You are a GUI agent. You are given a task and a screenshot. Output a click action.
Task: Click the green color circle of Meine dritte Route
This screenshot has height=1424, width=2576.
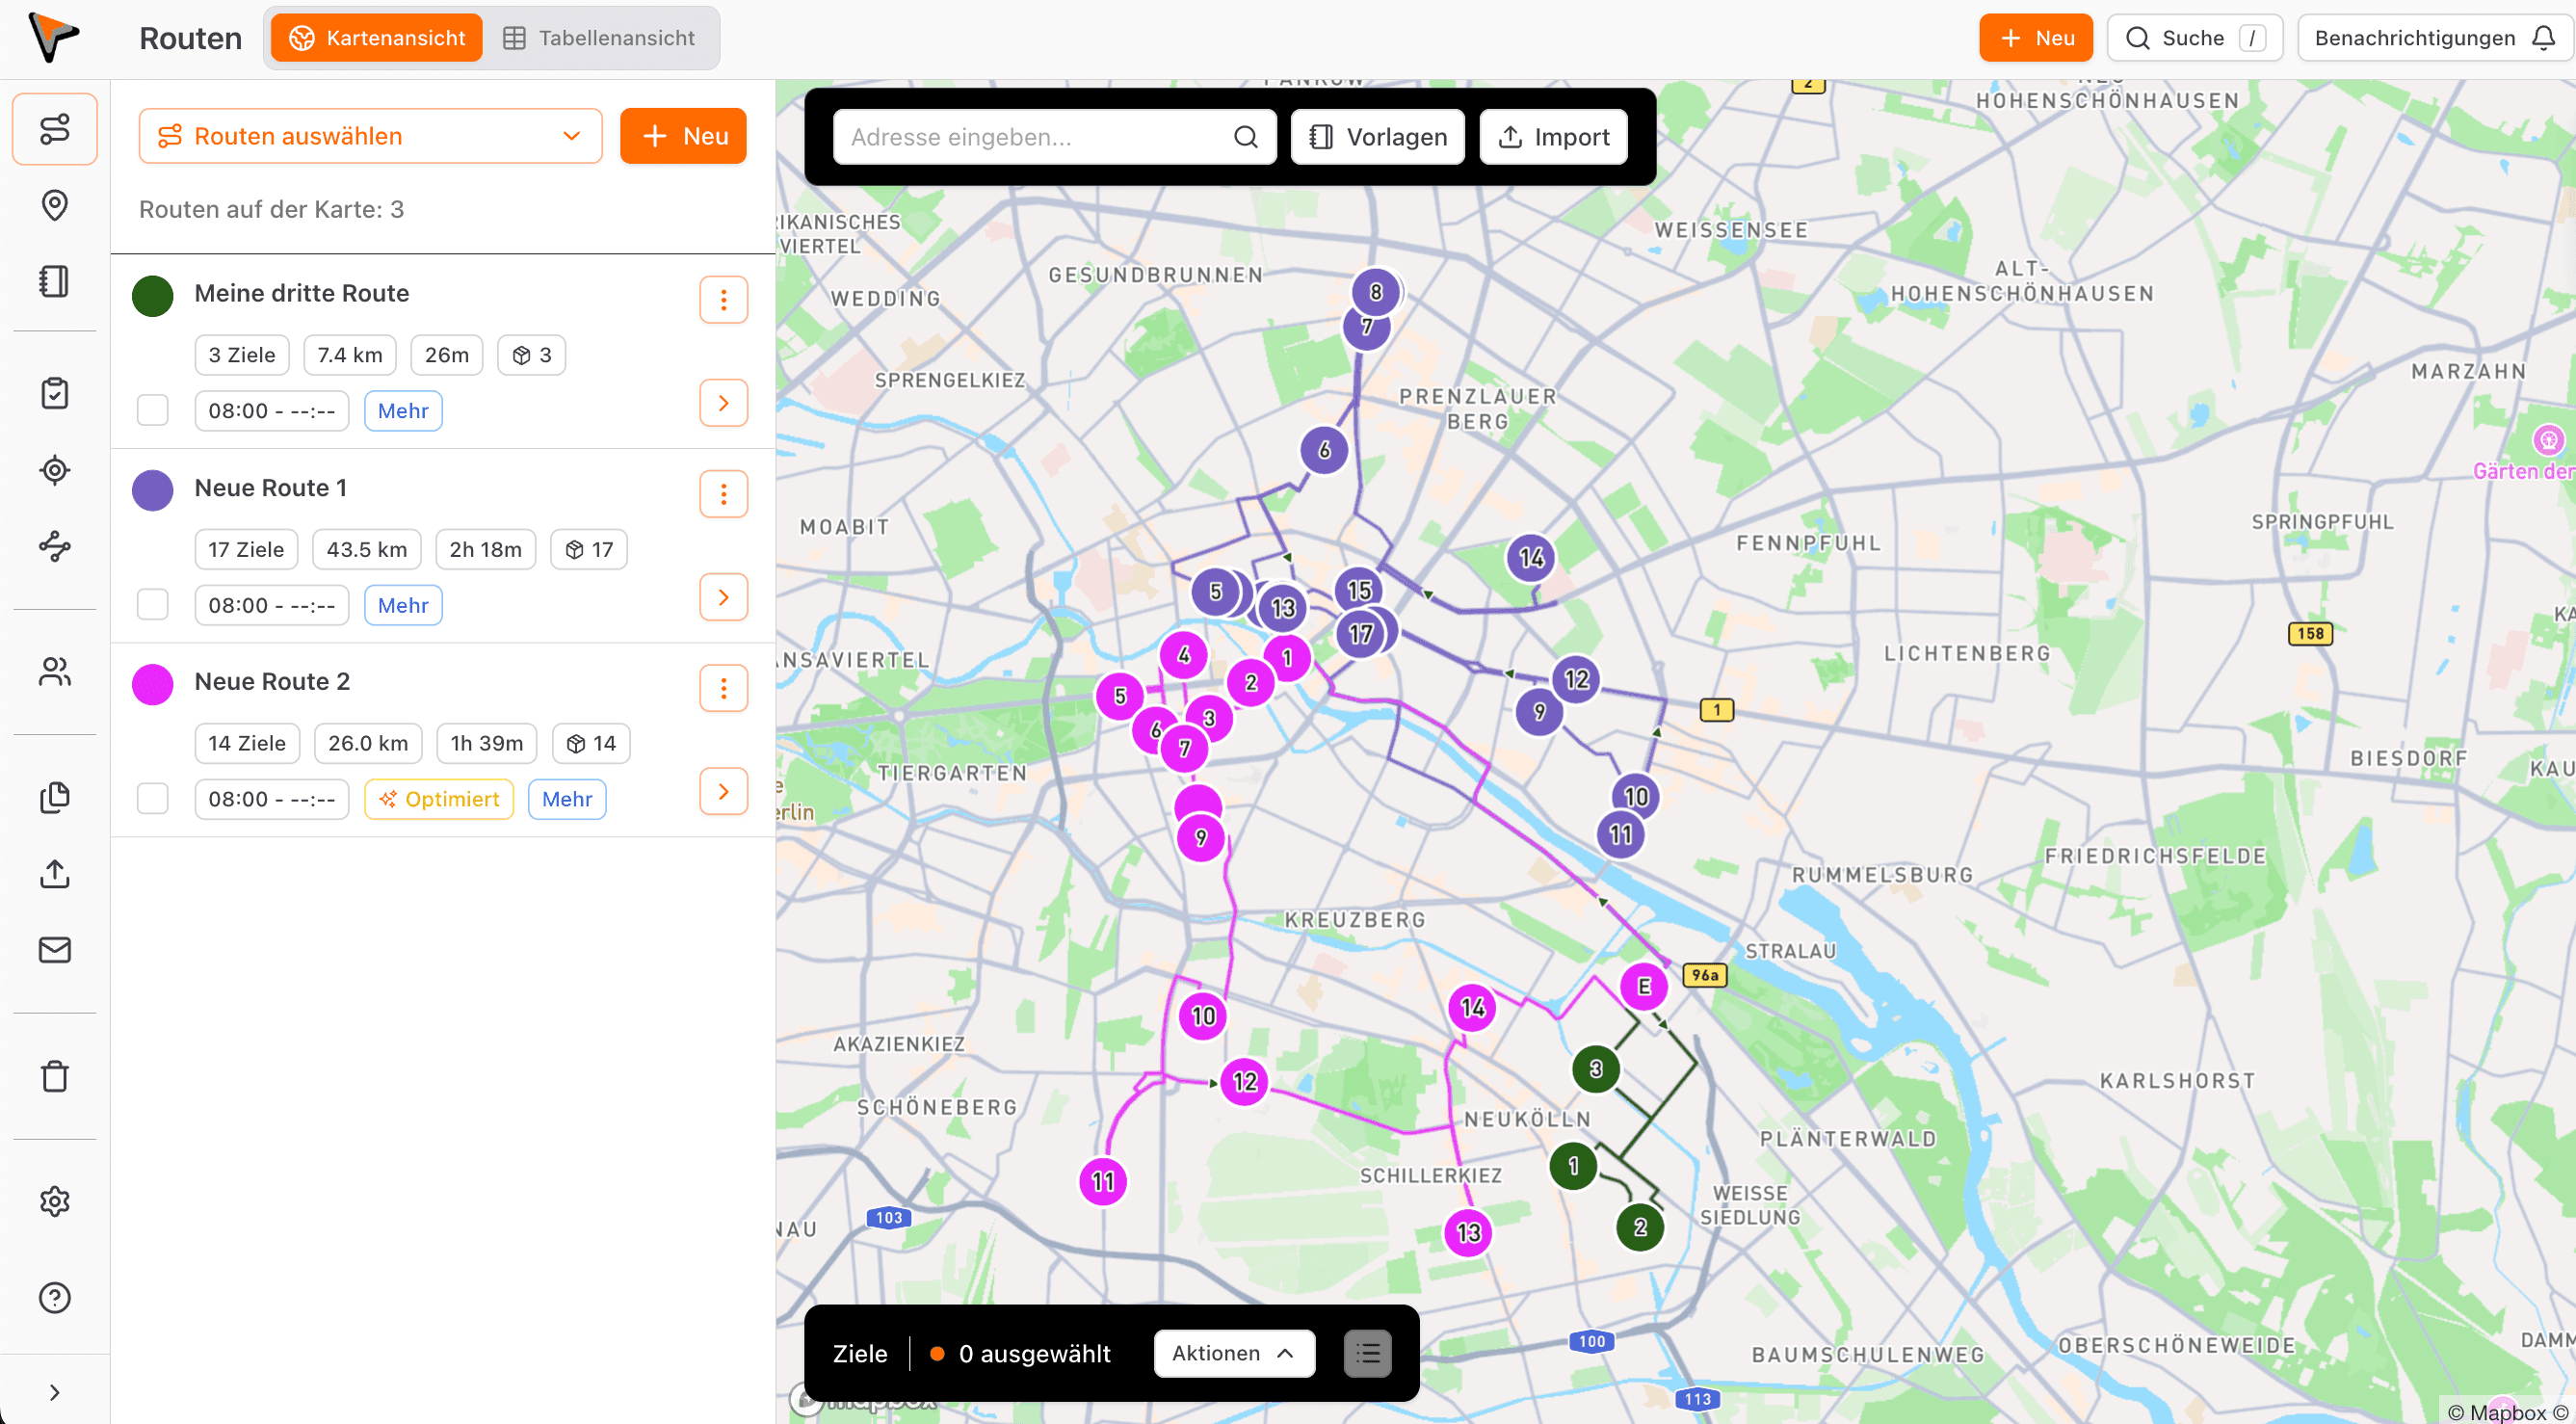[x=152, y=295]
